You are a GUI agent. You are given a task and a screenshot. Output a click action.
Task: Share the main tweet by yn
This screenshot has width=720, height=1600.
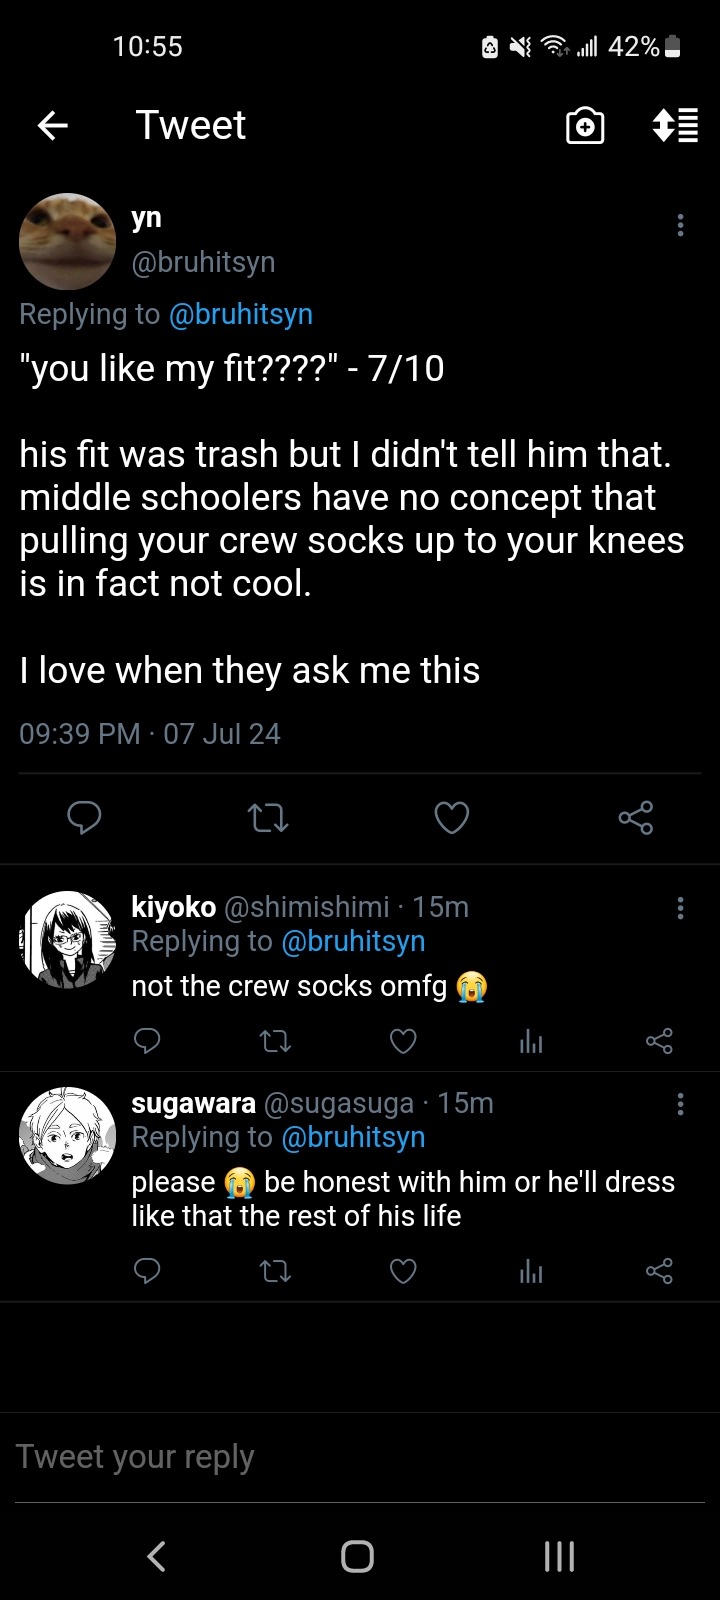tap(635, 818)
